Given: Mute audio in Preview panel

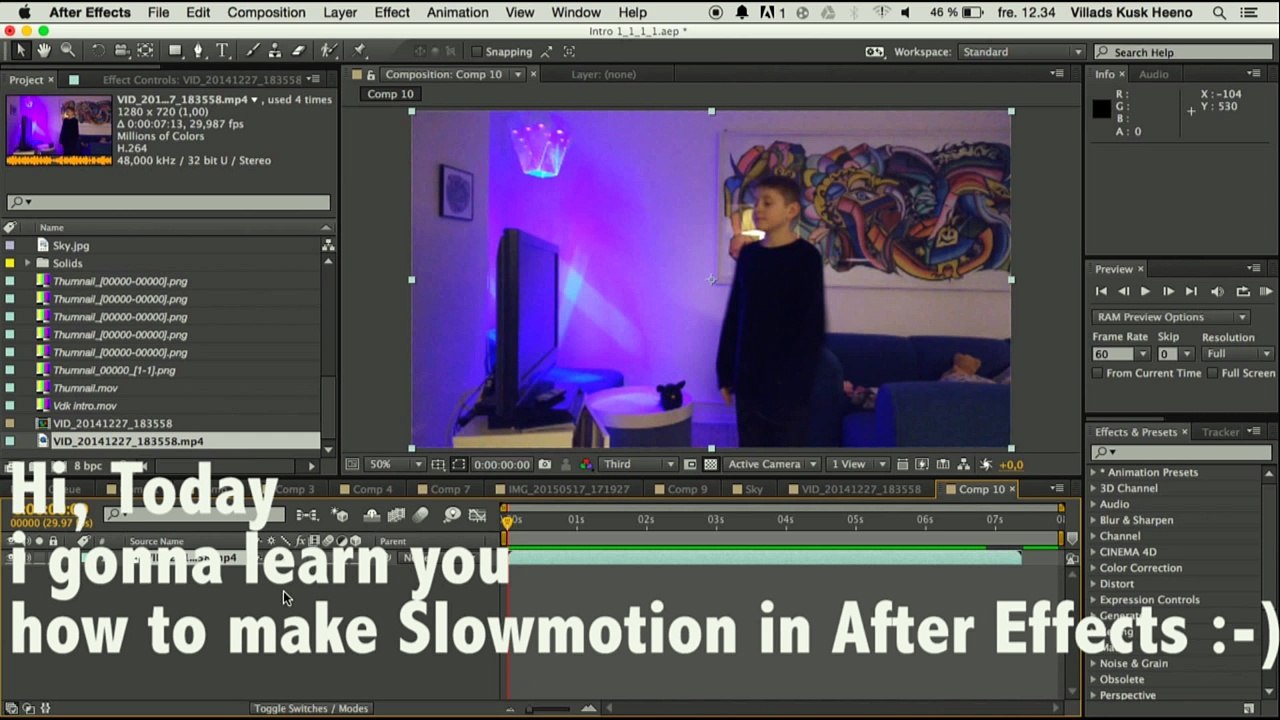Looking at the screenshot, I should click(x=1217, y=291).
